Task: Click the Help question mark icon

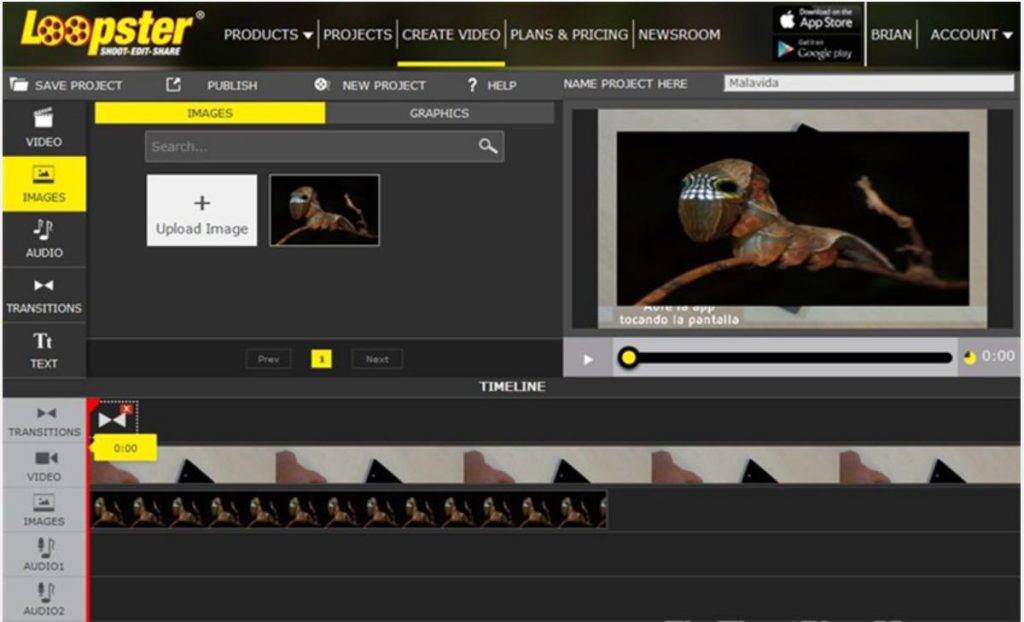Action: click(472, 85)
